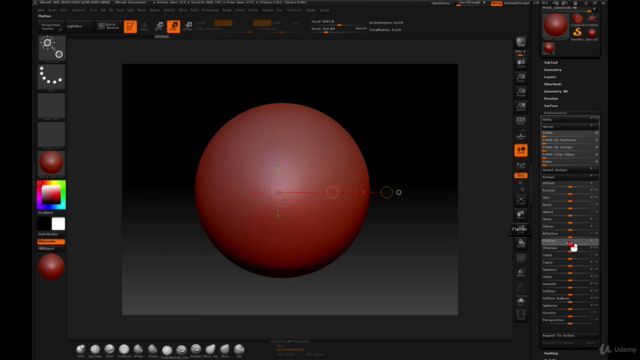Open Projection Master
The height and width of the screenshot is (360, 640).
click(x=51, y=27)
